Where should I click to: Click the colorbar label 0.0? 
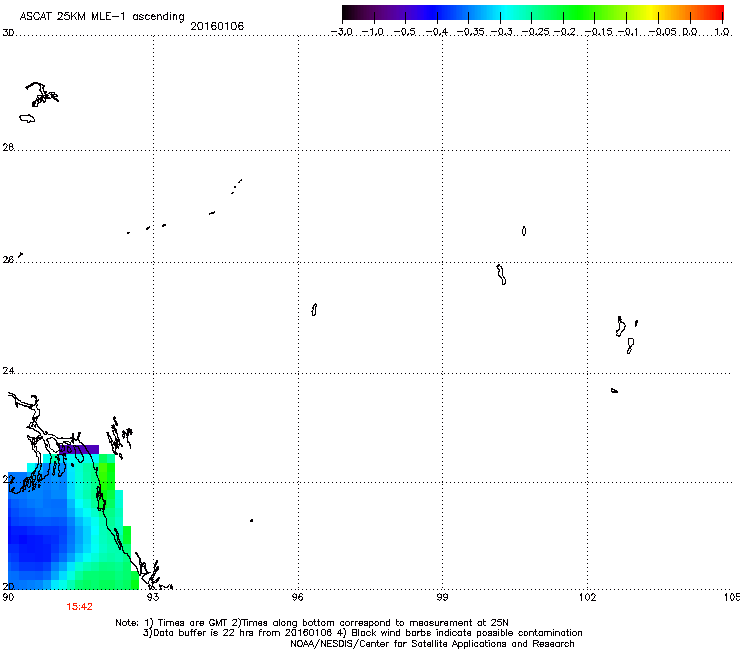(x=690, y=32)
